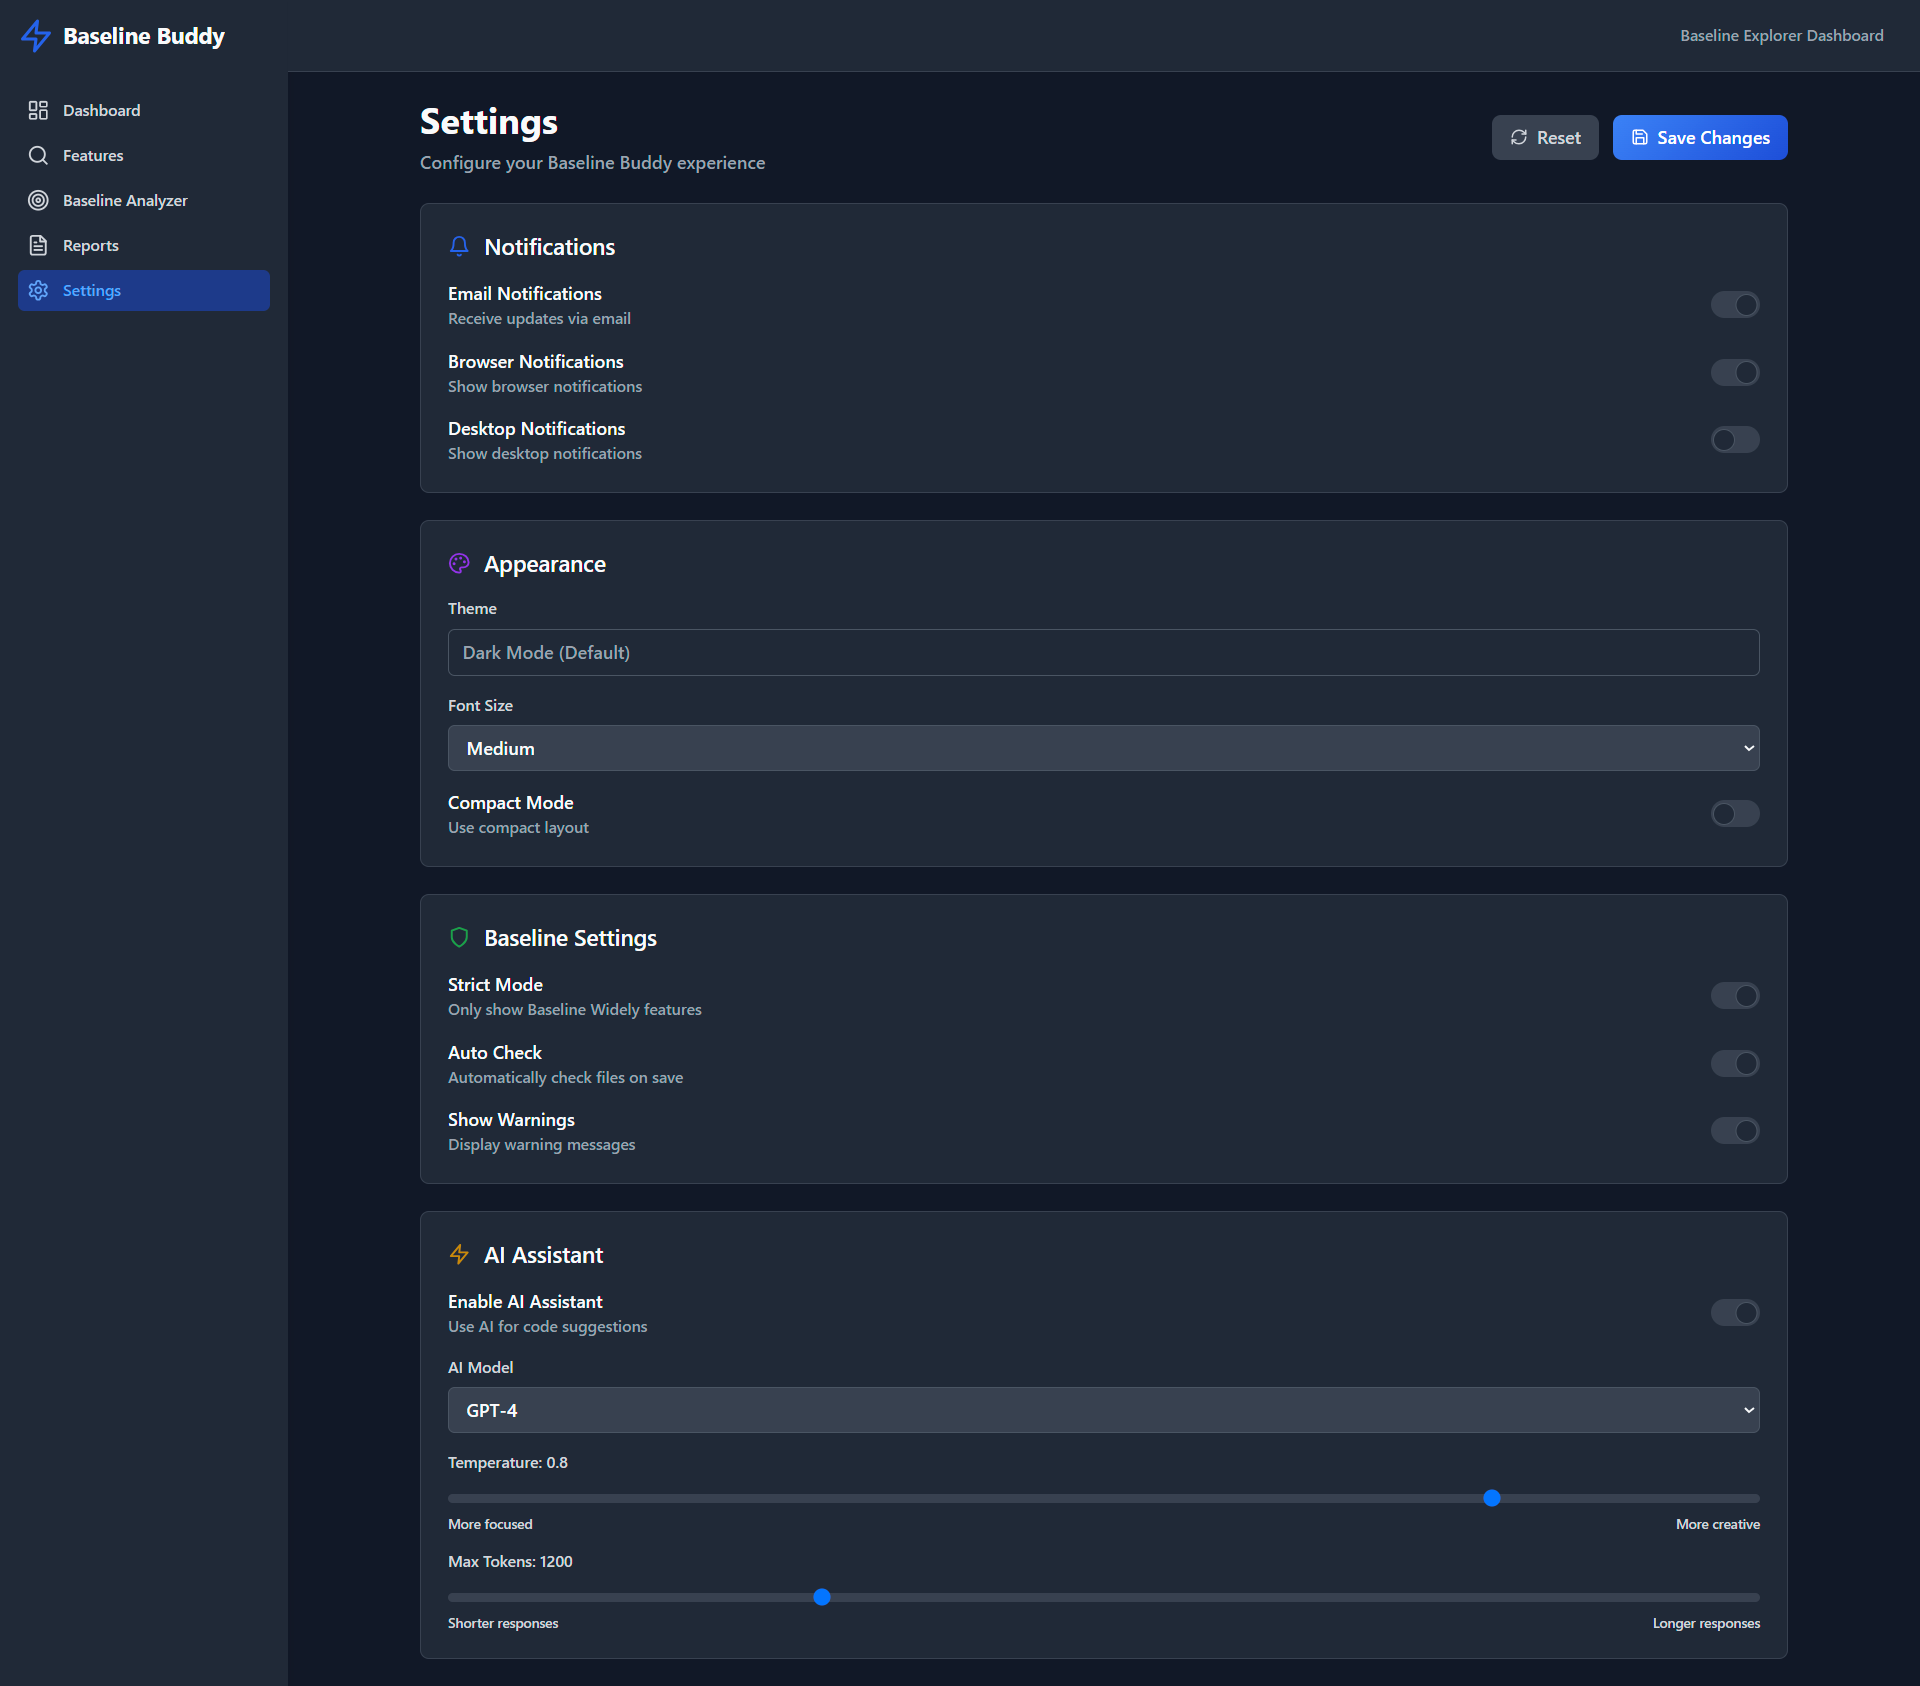Click the Features magnifier icon
This screenshot has width=1920, height=1686.
click(38, 155)
